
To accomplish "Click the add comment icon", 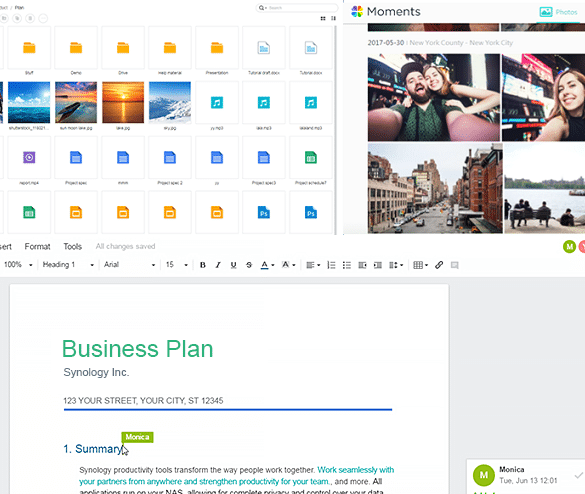I will pos(454,265).
